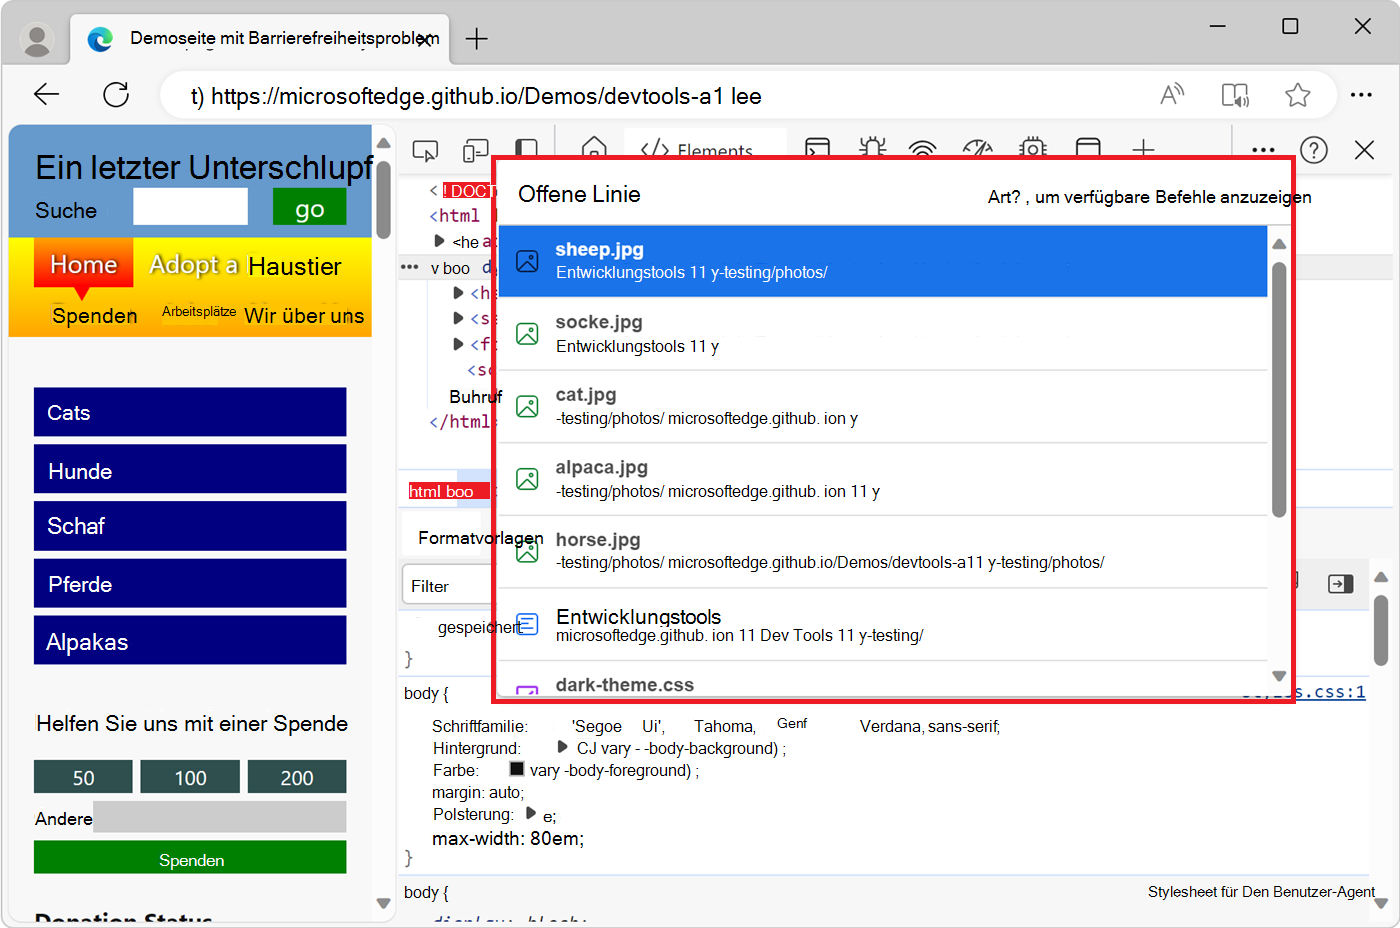This screenshot has height=928, width=1400.
Task: Select cat.jpg in the file list
Action: click(882, 406)
